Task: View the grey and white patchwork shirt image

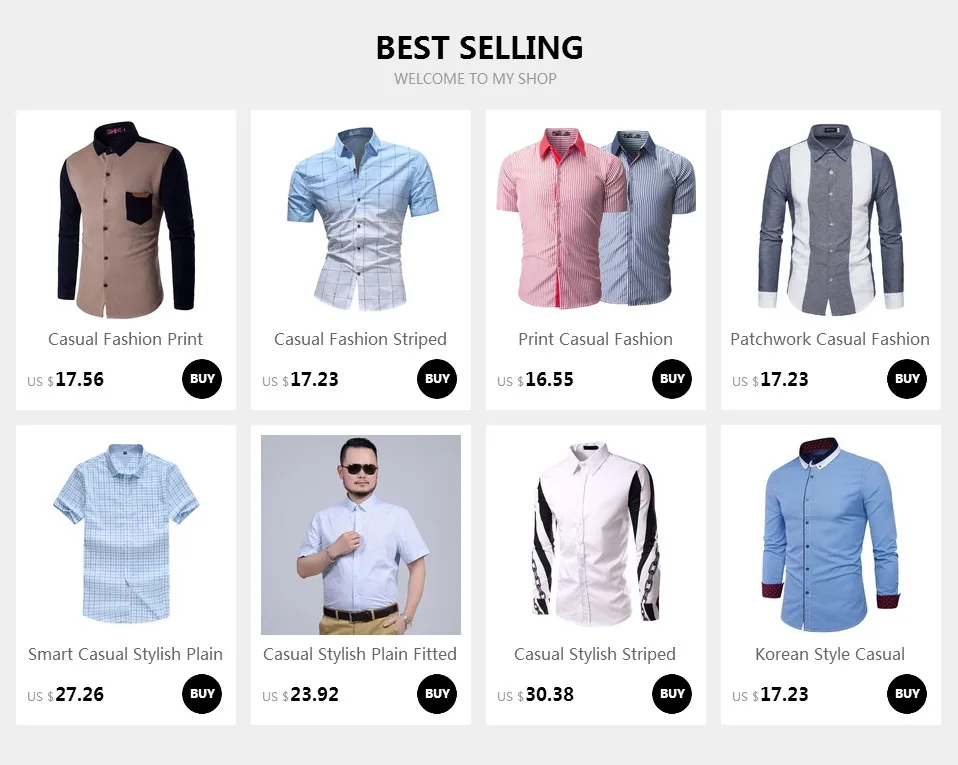Action: tap(831, 220)
